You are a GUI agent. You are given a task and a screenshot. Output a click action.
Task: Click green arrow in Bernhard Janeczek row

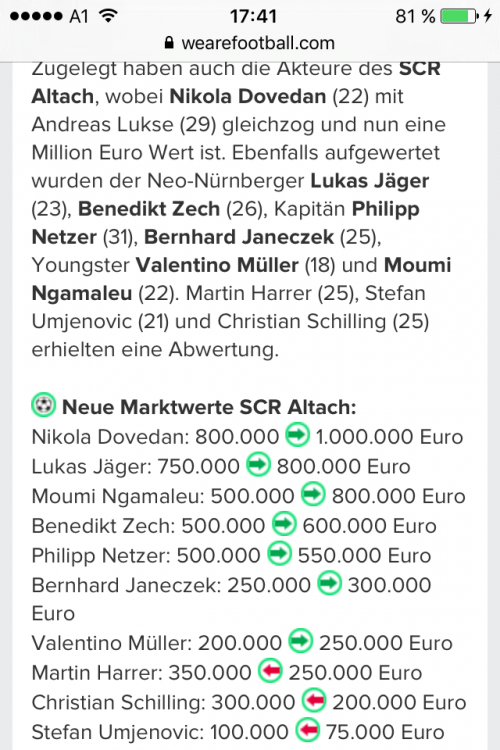coord(330,583)
